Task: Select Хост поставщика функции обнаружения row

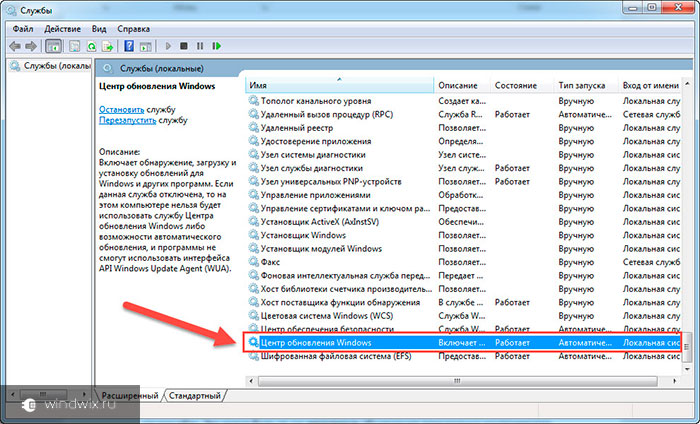Action: [x=464, y=302]
